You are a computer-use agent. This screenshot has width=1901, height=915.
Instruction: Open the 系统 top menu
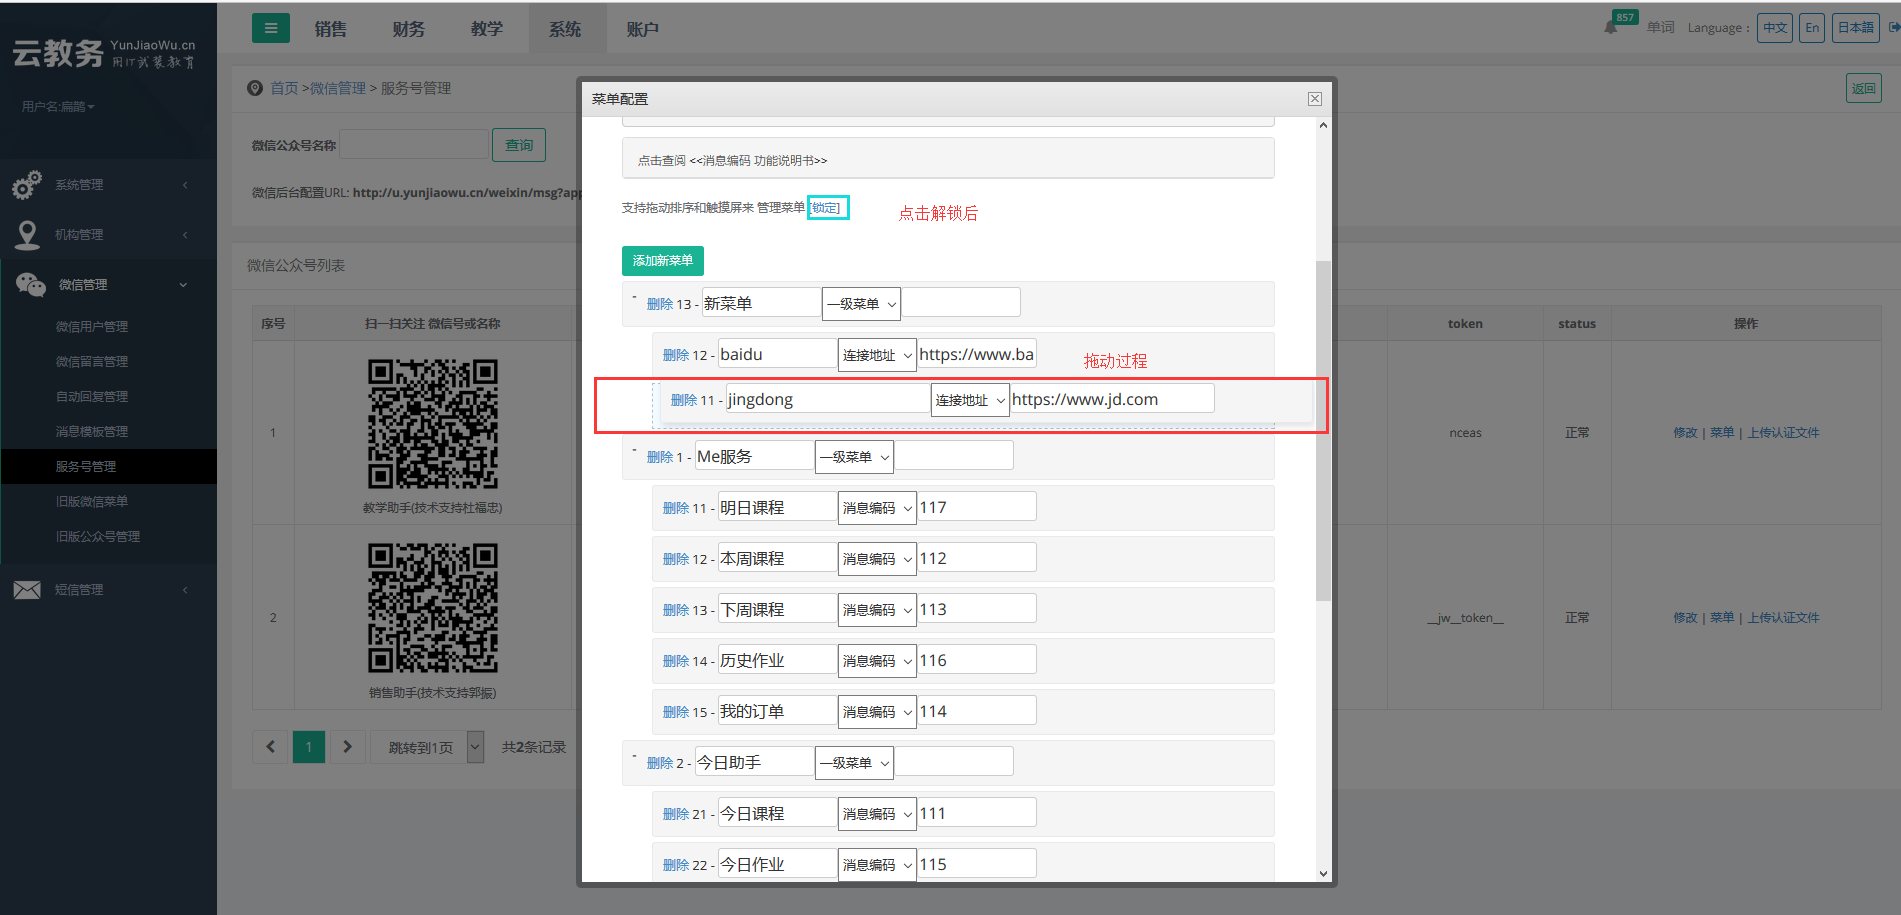click(565, 29)
